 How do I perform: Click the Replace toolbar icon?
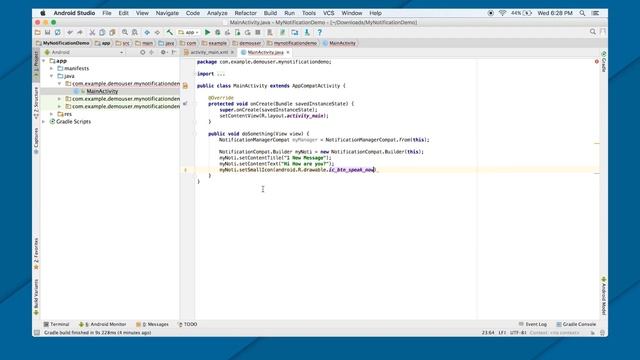(135, 32)
